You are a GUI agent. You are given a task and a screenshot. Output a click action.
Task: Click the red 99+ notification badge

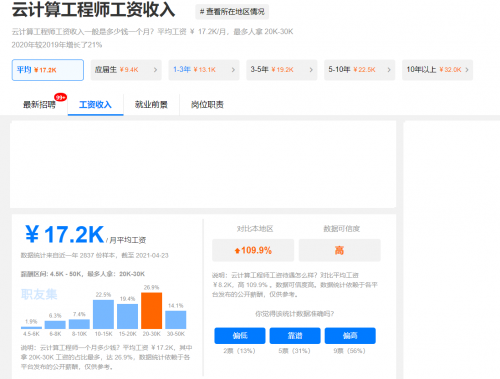tap(60, 97)
